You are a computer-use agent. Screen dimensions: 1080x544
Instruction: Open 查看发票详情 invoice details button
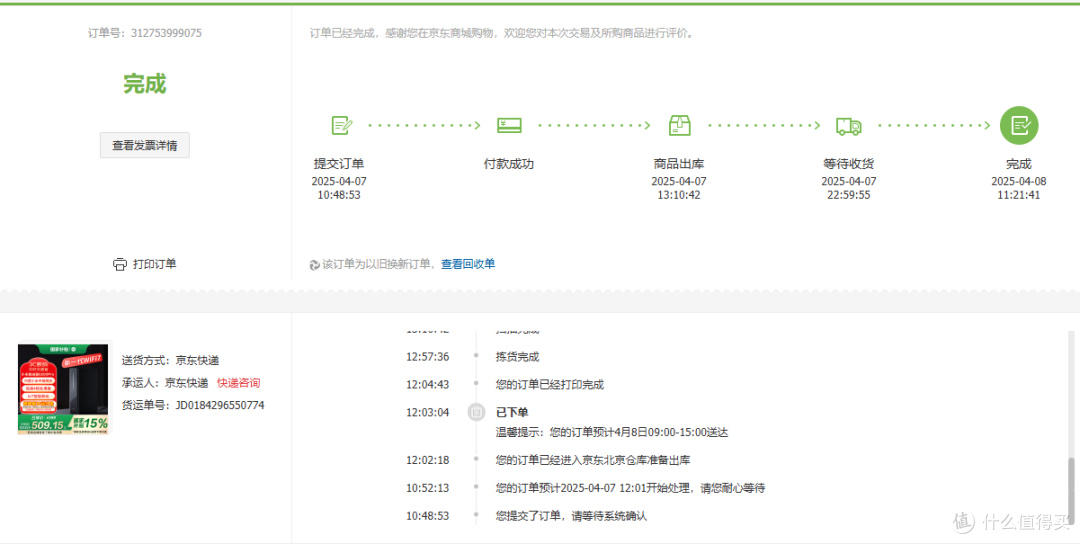tap(145, 145)
